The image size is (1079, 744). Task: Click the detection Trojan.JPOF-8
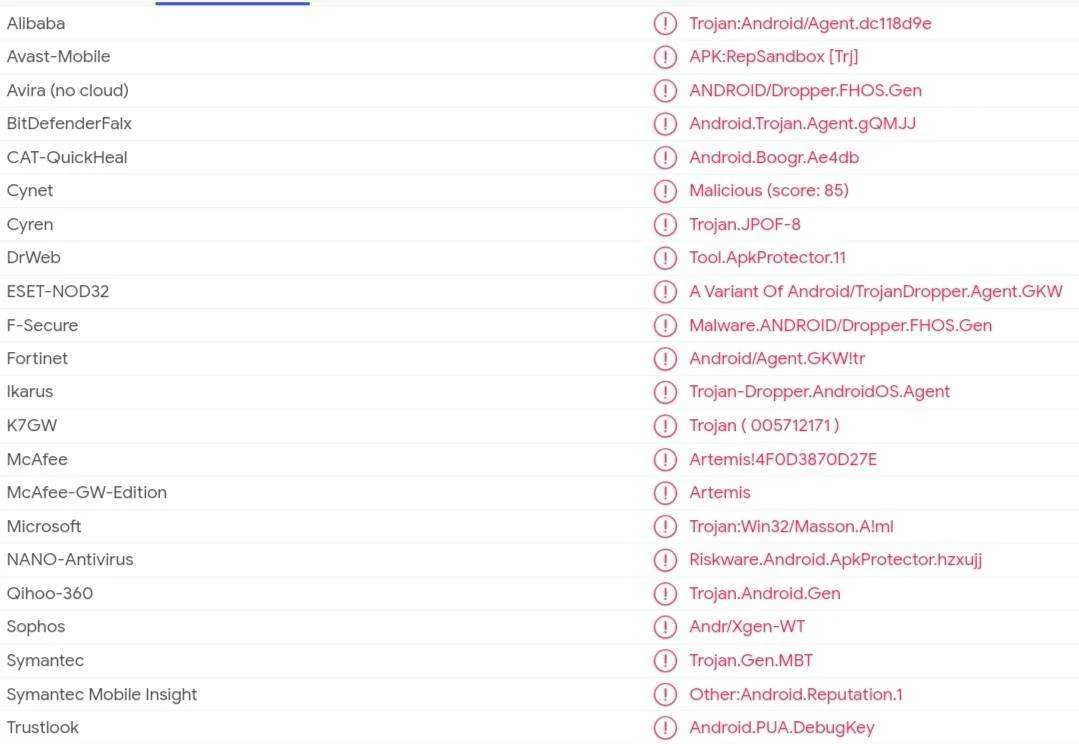pyautogui.click(x=745, y=224)
